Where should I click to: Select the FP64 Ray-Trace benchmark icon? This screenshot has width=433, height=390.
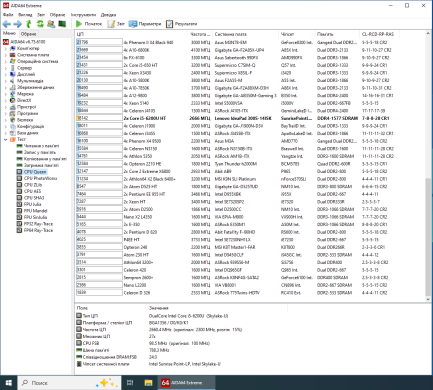[20, 230]
